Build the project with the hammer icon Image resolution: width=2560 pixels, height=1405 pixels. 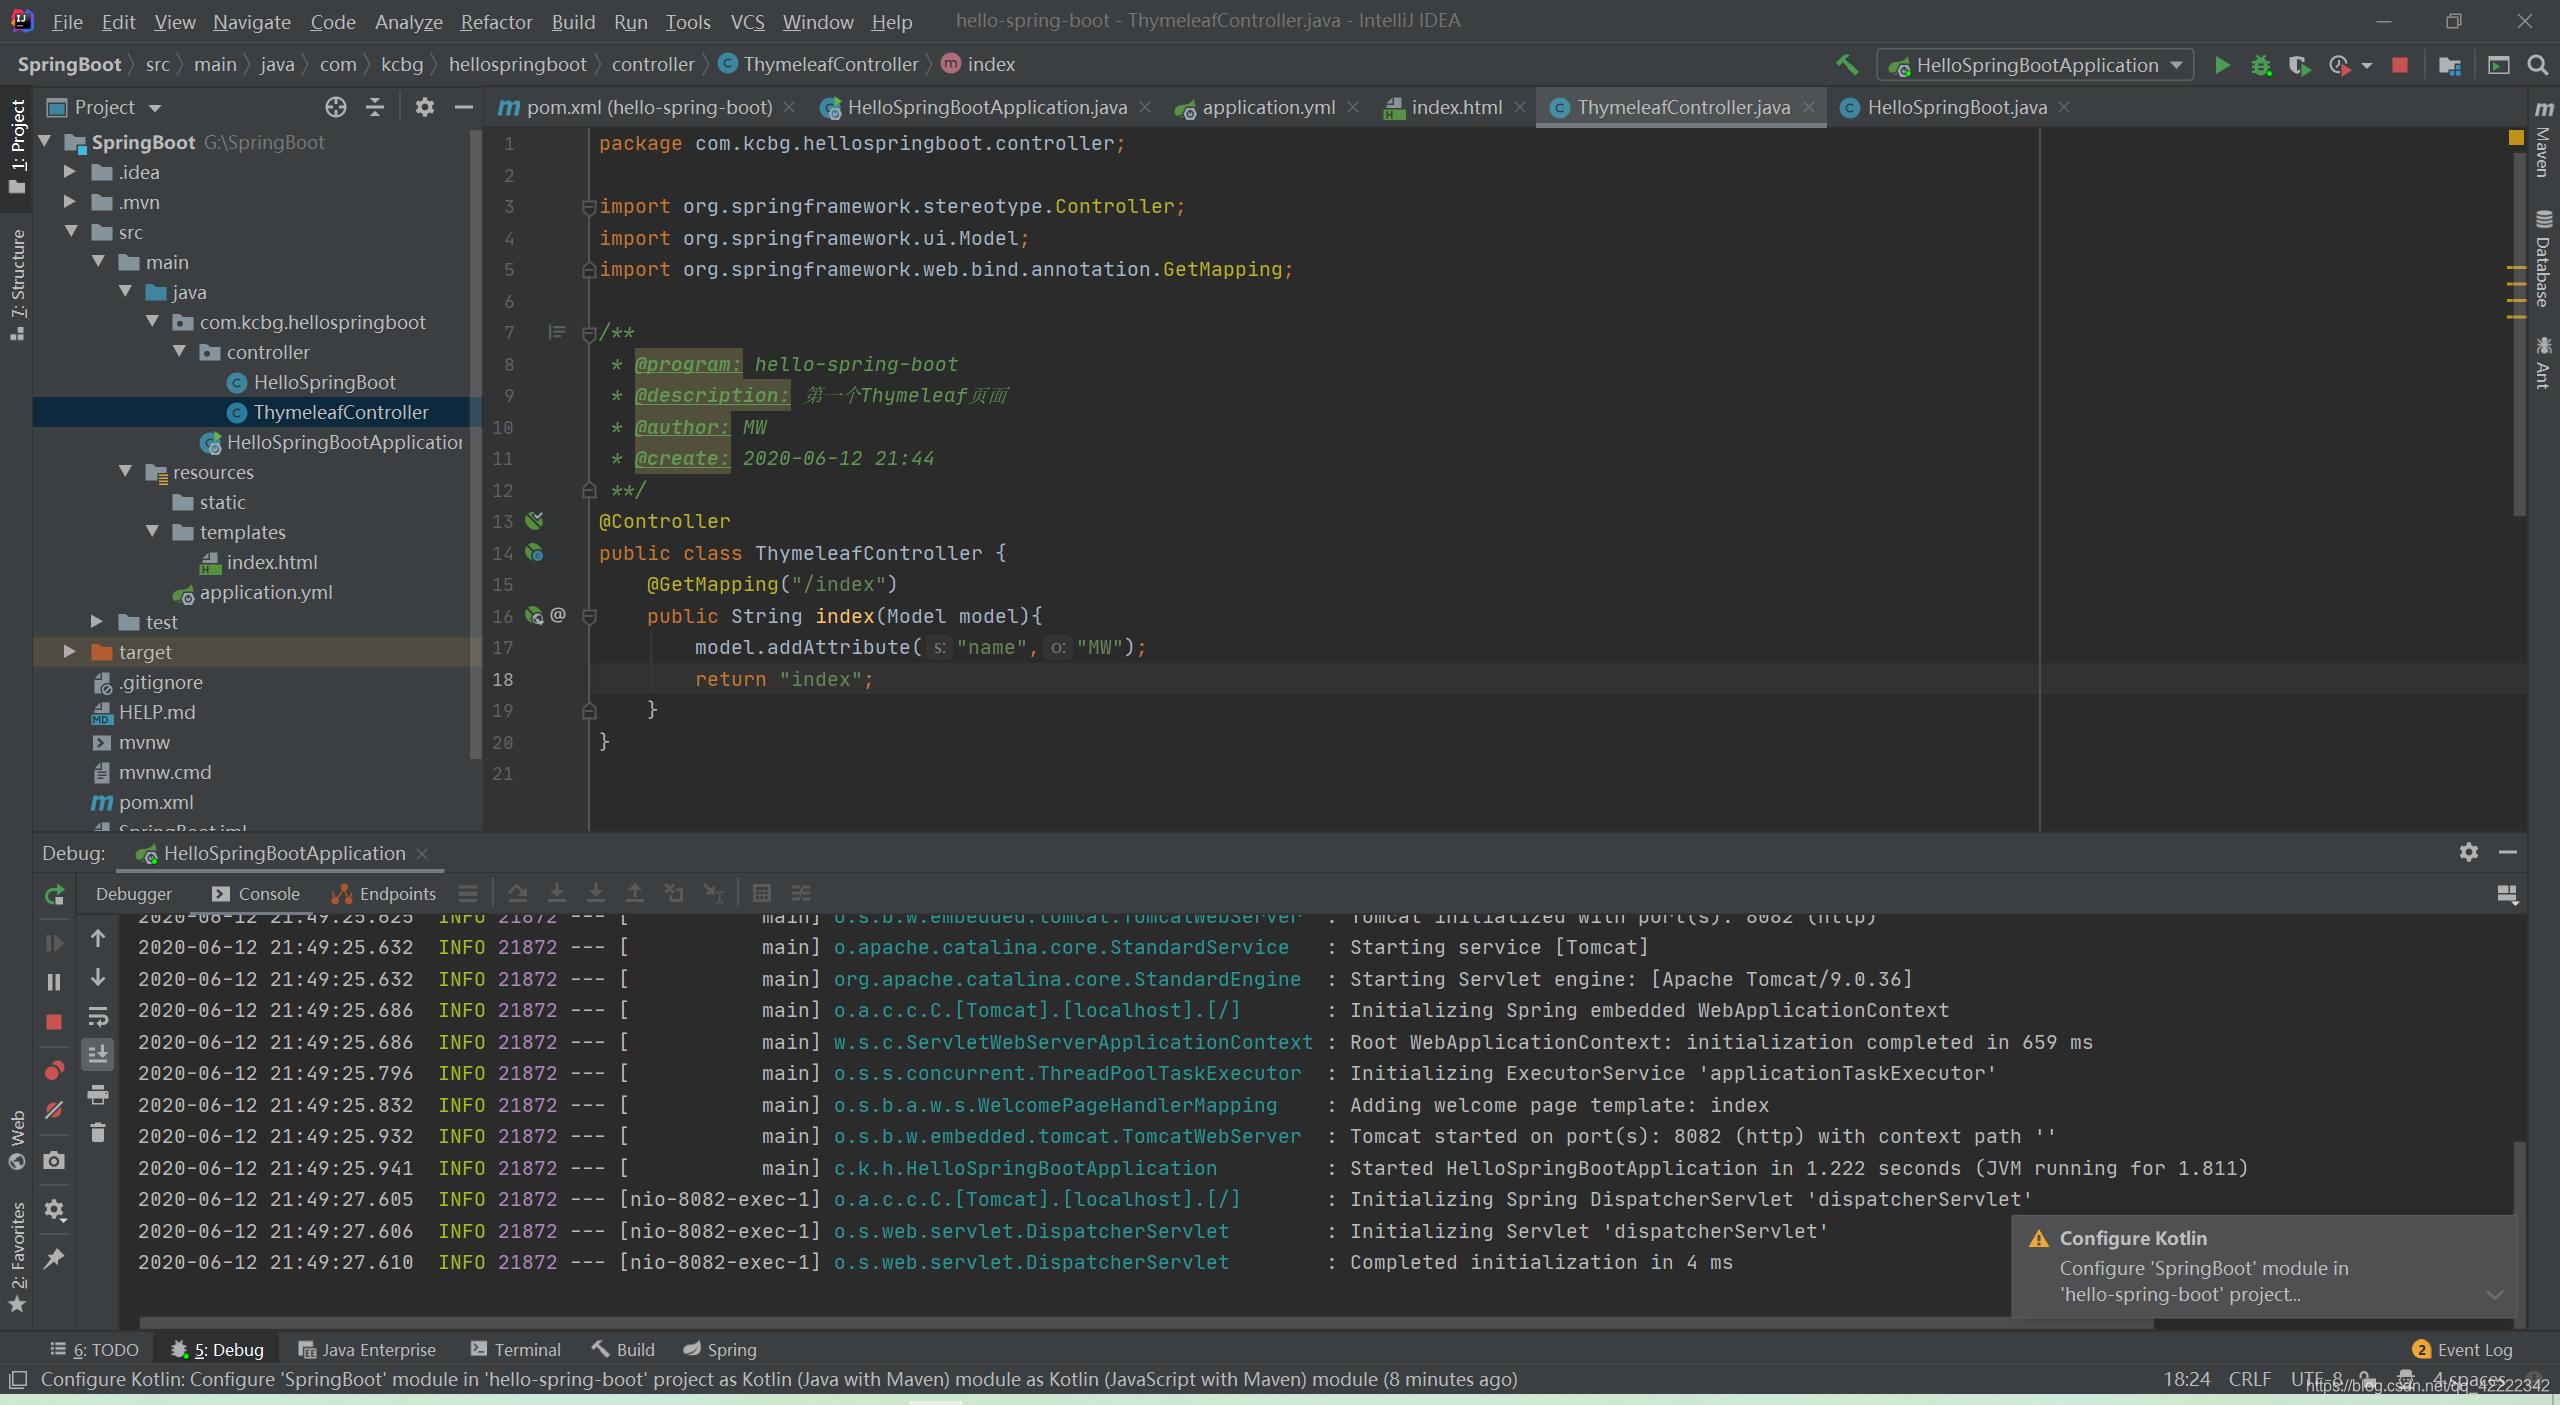[x=1846, y=65]
